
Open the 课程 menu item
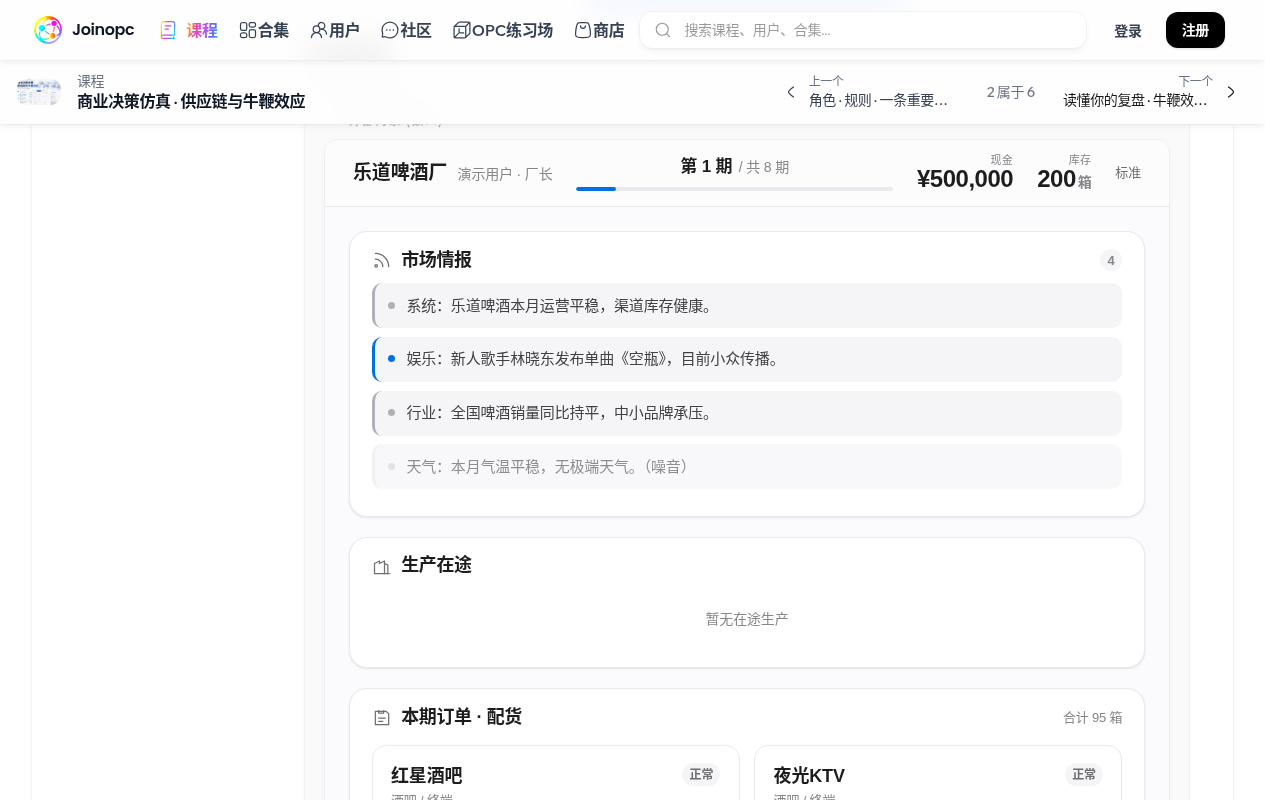pyautogui.click(x=188, y=30)
